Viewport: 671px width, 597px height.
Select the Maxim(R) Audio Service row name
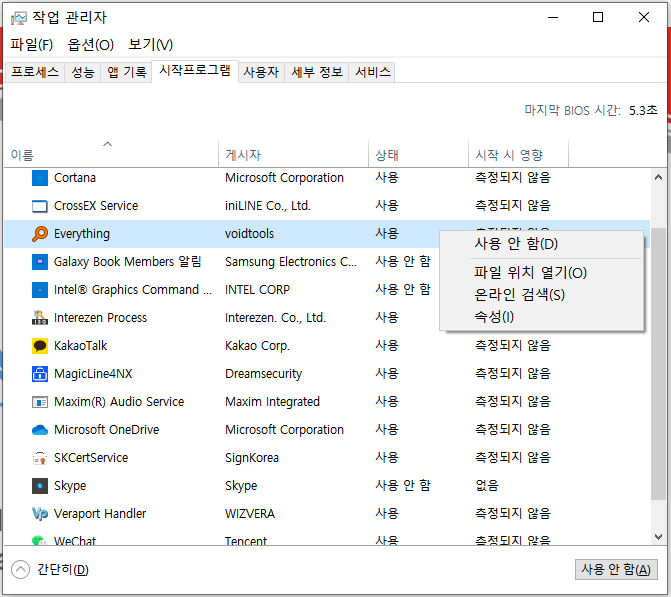coord(119,402)
